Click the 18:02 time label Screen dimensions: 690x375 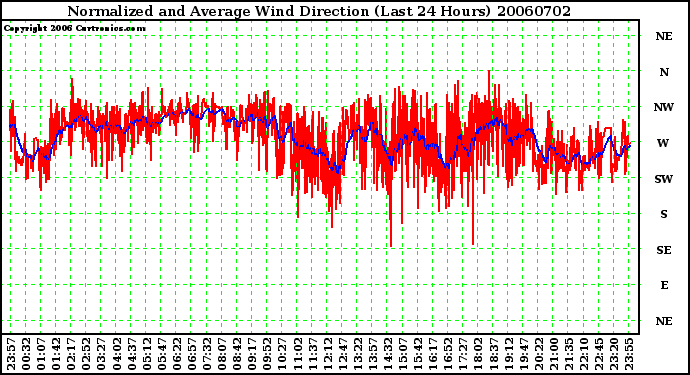[479, 354]
